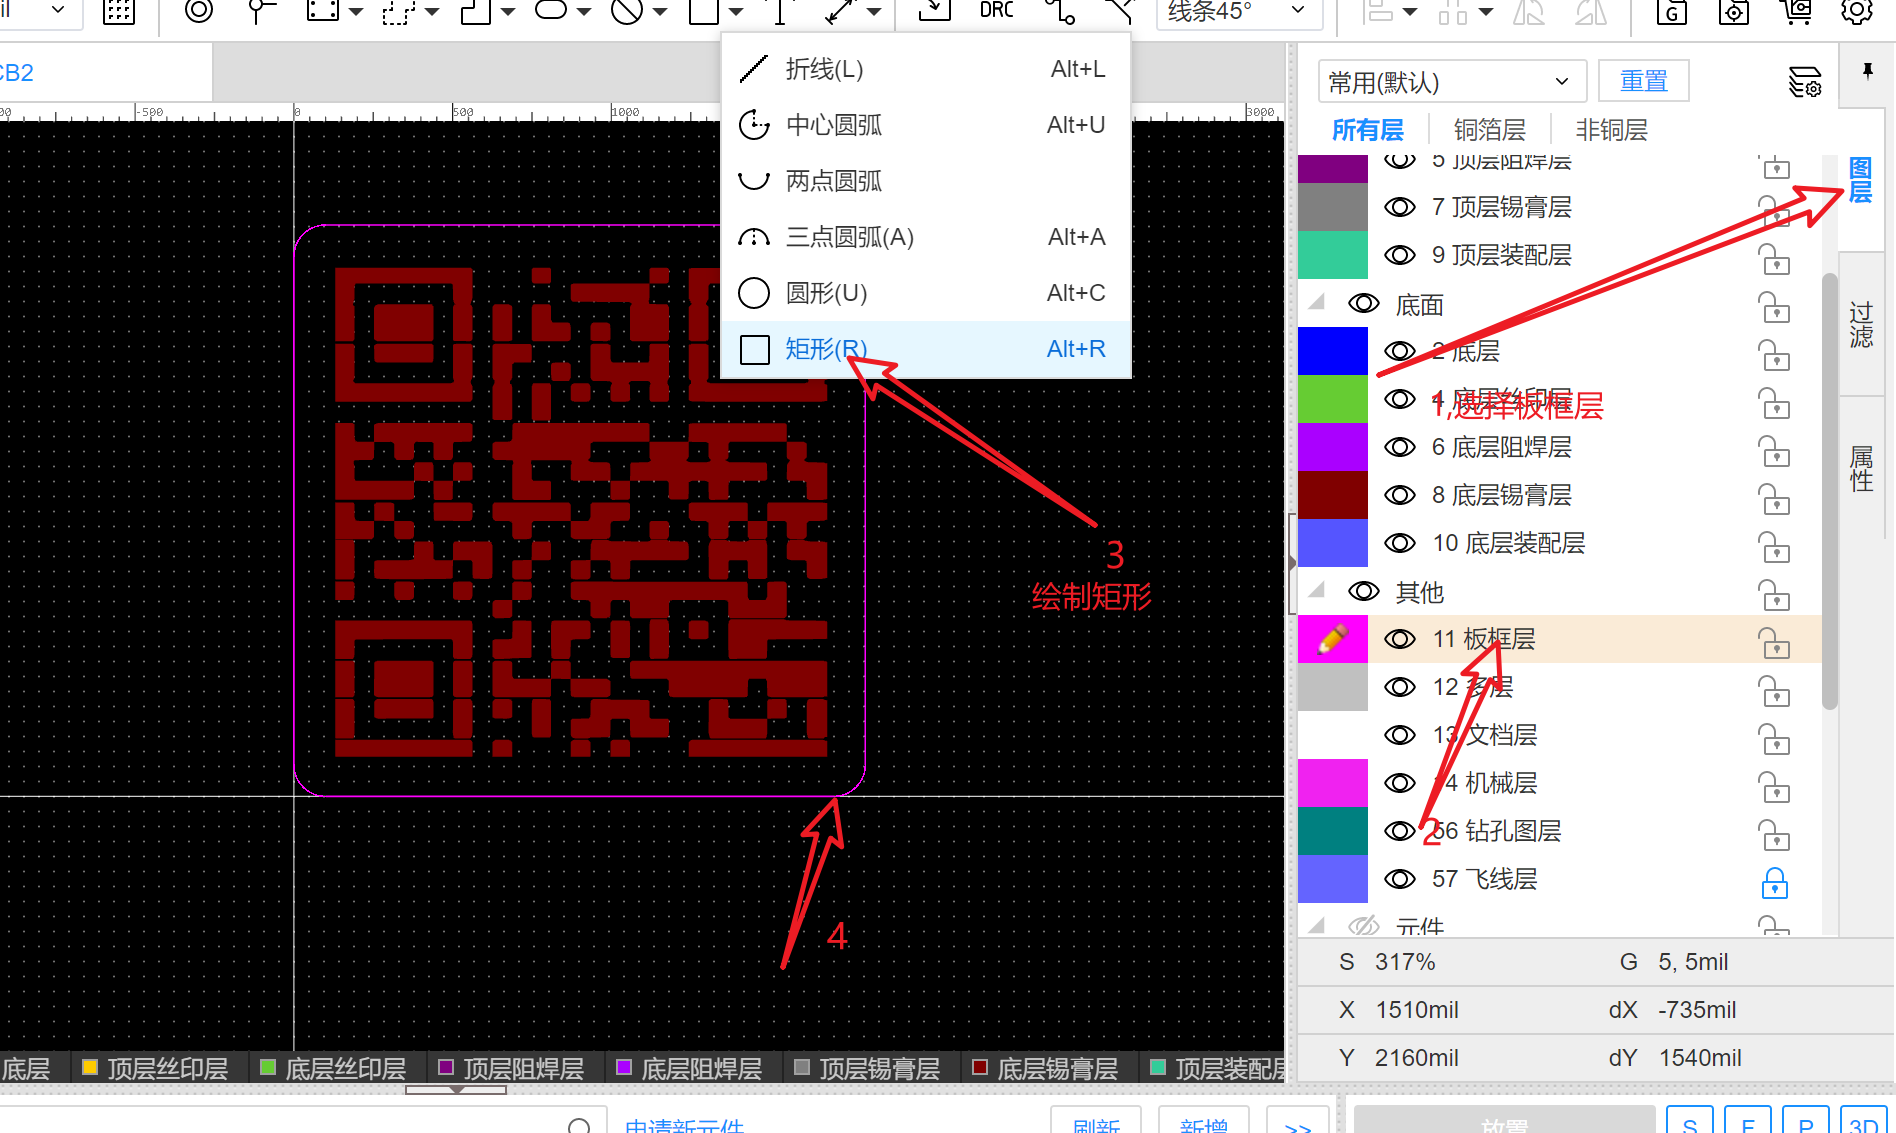Hide the 8 底层锡膏层 layer

click(1400, 495)
